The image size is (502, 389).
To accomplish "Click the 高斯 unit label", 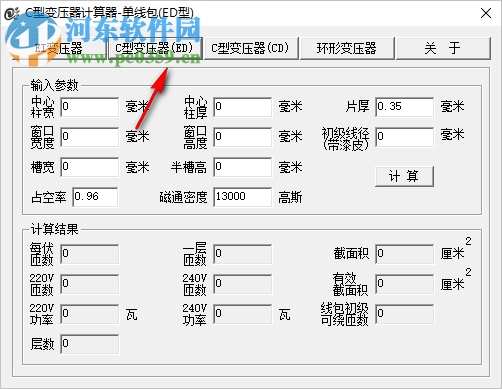I will pyautogui.click(x=290, y=198).
